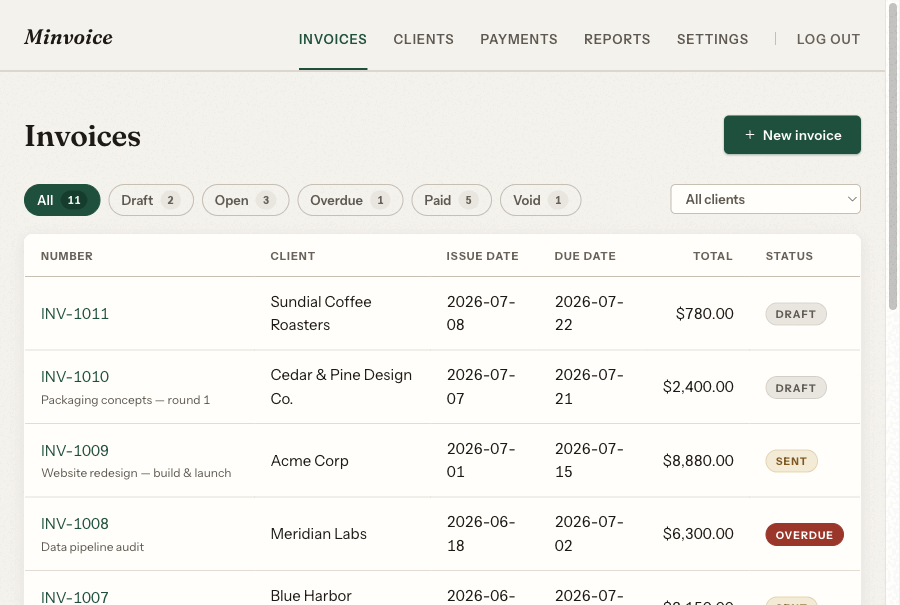
Task: Switch to the Invoices nav tab
Action: coord(333,39)
